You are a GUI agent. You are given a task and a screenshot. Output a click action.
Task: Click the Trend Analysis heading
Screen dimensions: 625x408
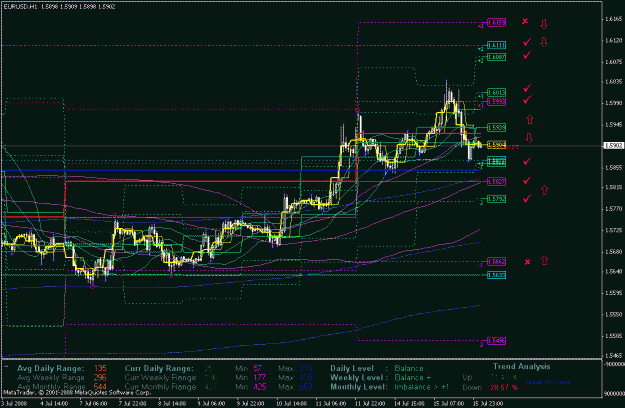click(x=521, y=367)
